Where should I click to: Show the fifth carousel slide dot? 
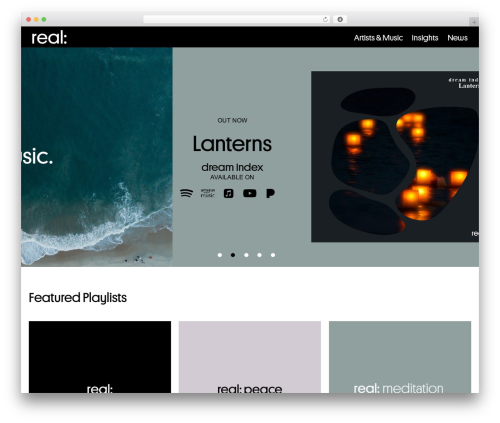click(273, 255)
